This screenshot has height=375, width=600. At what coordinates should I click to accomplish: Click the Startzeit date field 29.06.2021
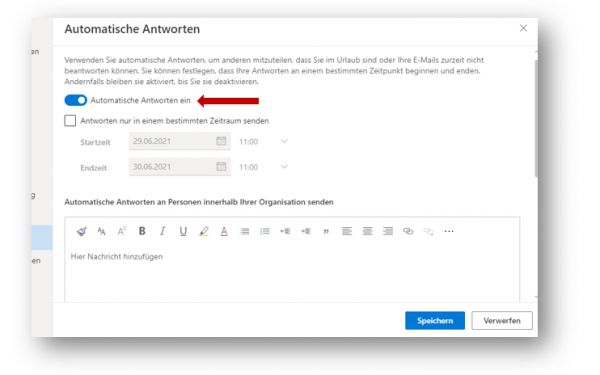pos(179,141)
